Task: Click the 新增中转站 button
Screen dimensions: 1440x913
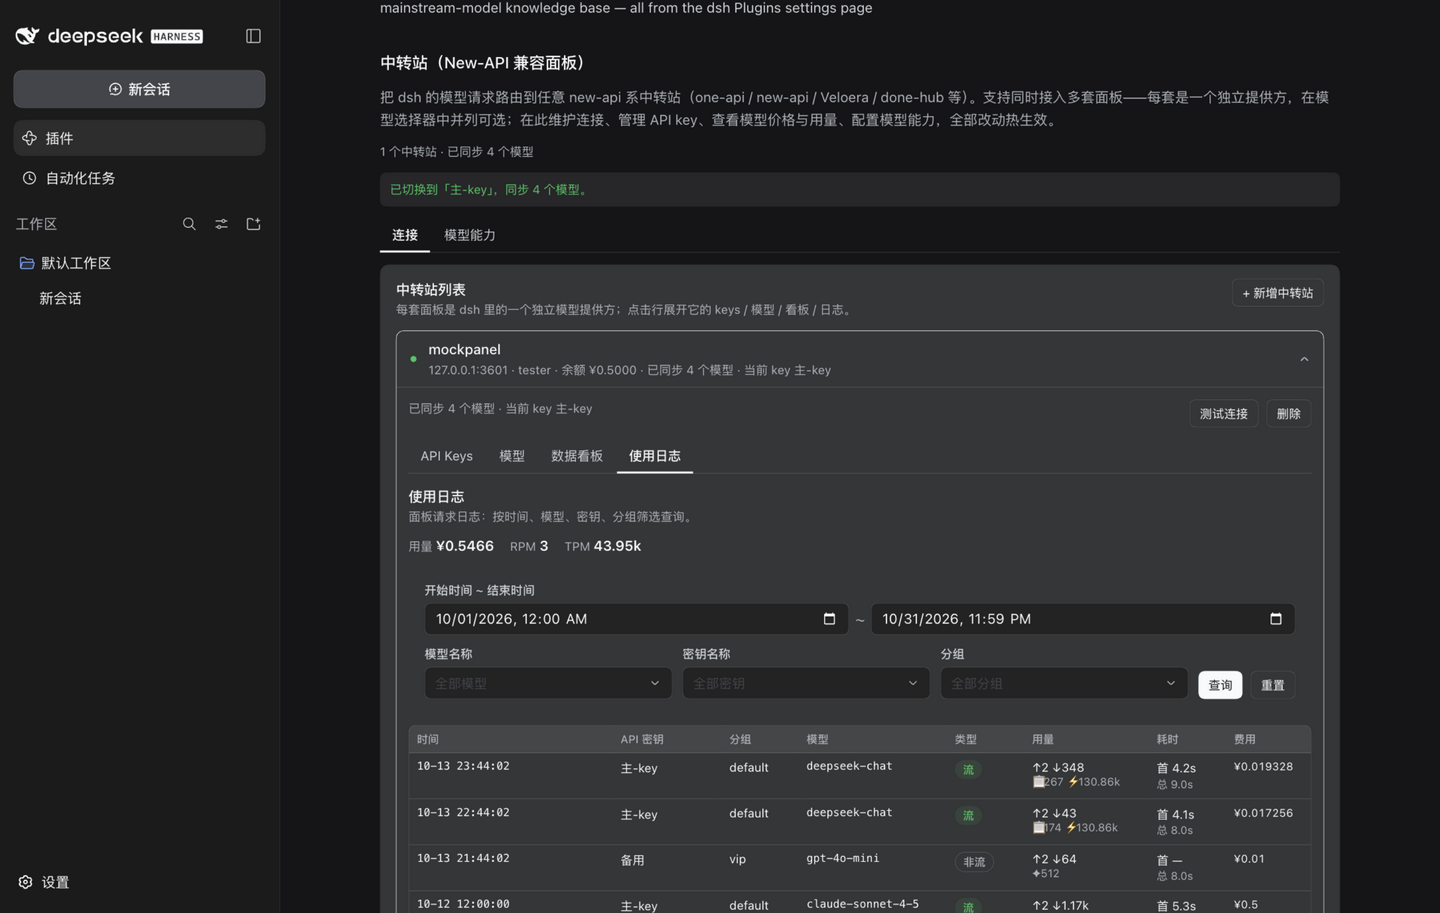Action: pyautogui.click(x=1278, y=293)
